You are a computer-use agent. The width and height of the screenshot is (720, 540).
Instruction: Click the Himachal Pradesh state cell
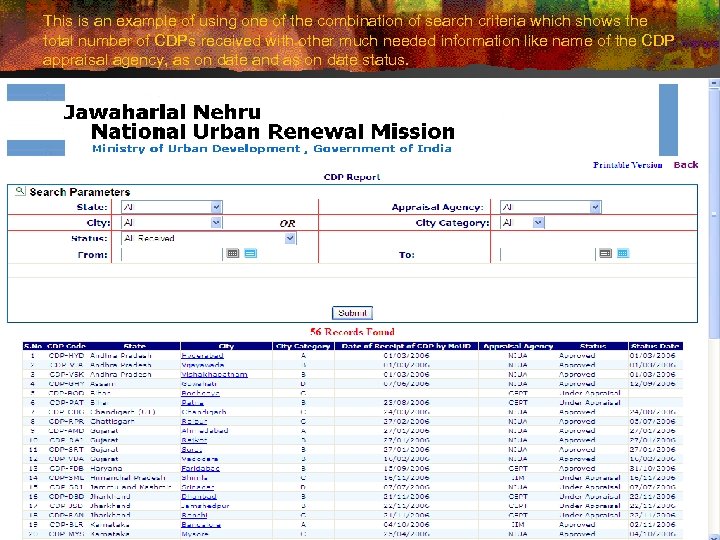point(128,478)
